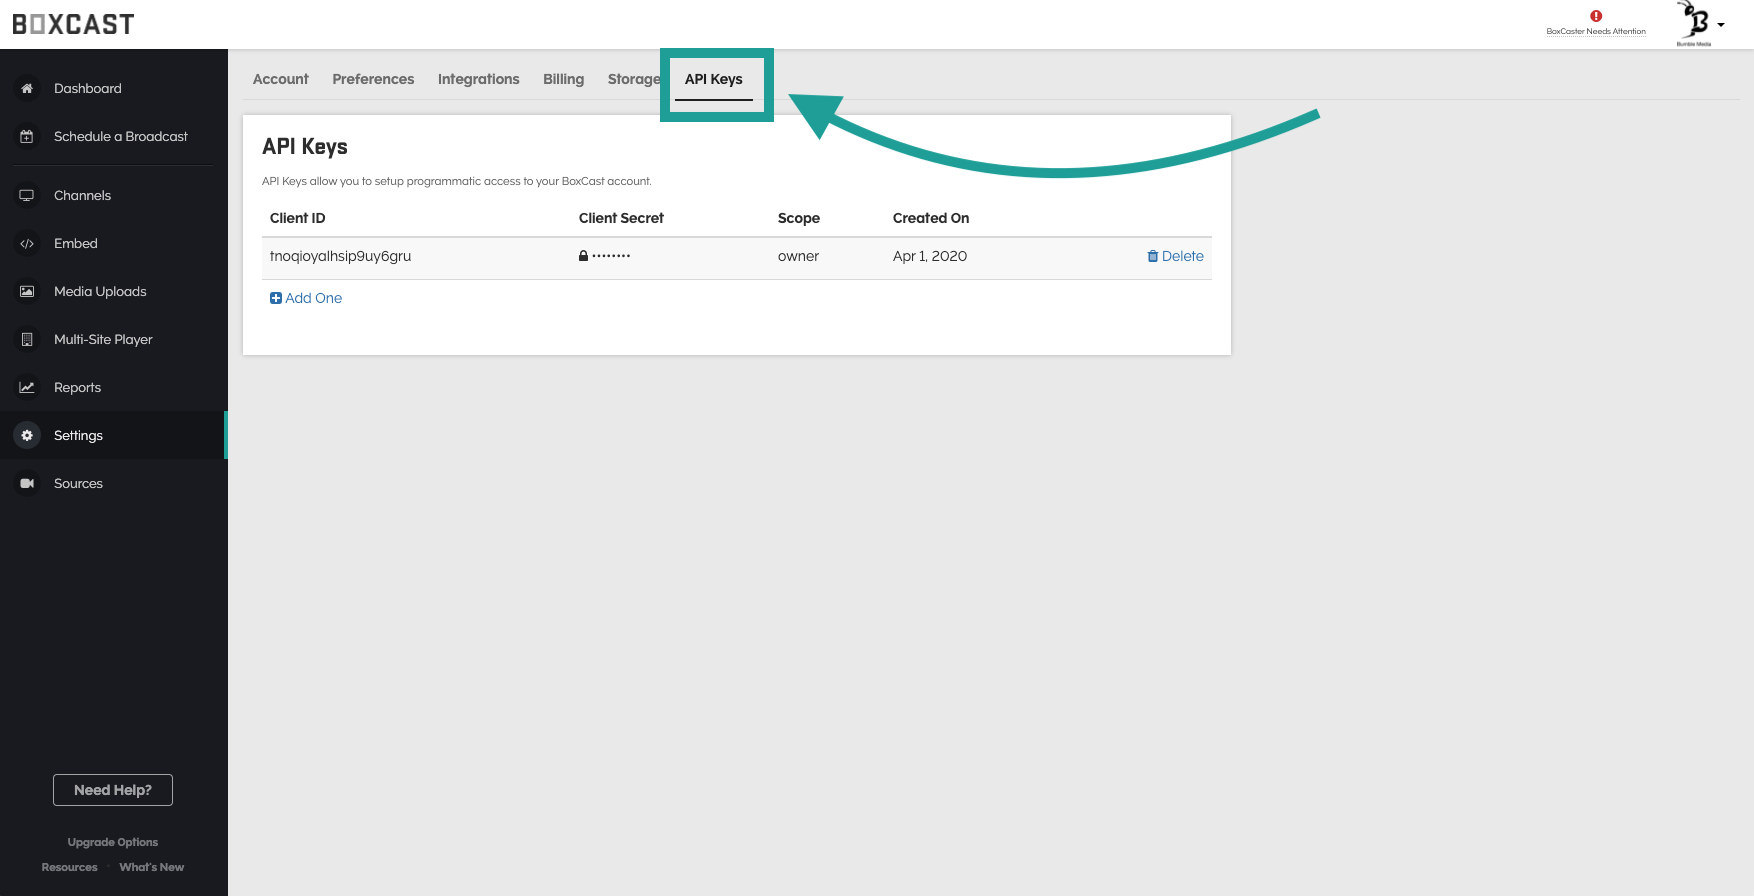Click the Dashboard home icon
This screenshot has height=896, width=1754.
click(x=27, y=89)
